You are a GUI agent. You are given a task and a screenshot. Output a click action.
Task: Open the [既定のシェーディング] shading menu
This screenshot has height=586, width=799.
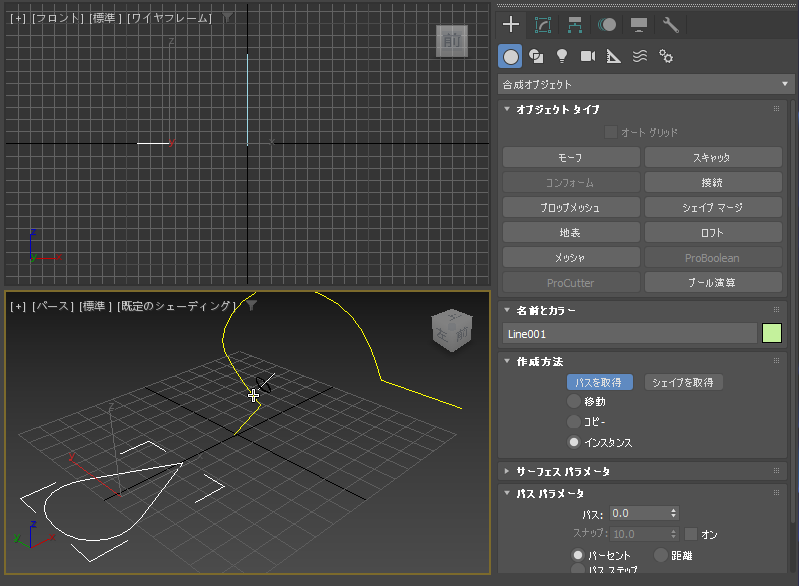176,306
